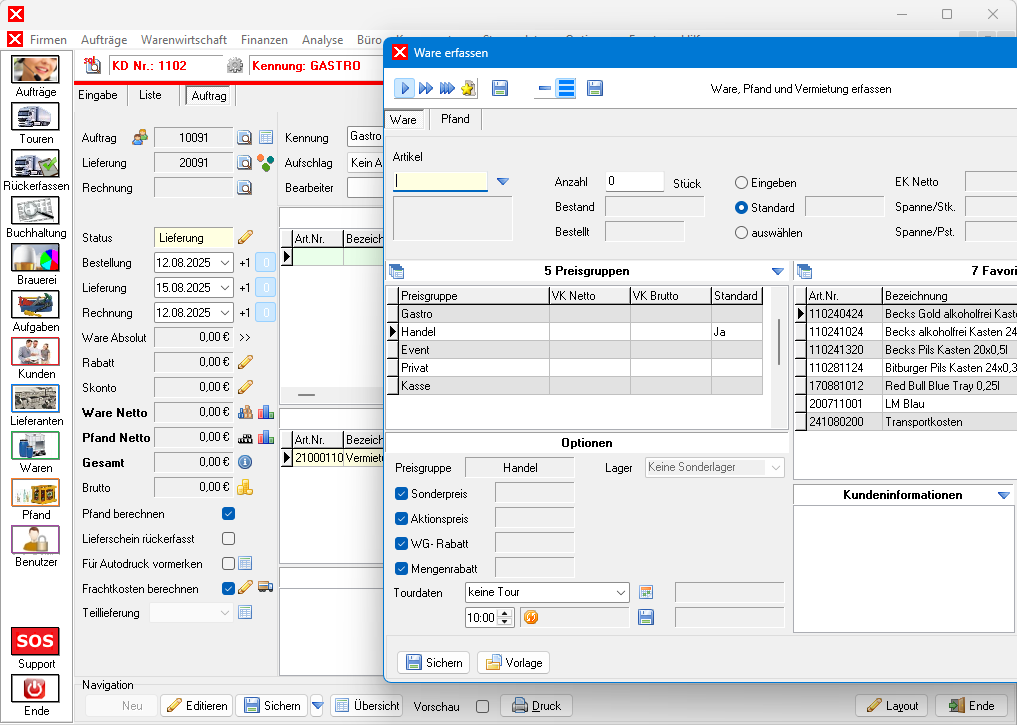
Task: Click the info icon beside Gesamt
Action: pos(244,462)
